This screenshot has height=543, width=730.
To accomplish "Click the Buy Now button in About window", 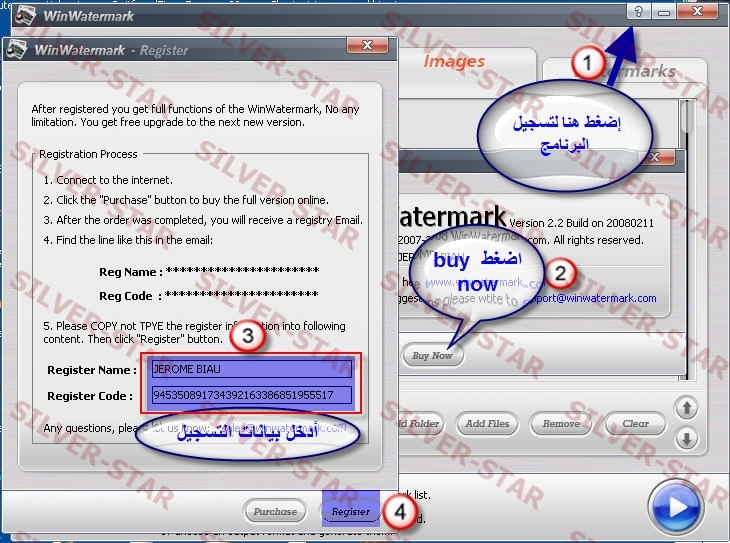I will 432,356.
